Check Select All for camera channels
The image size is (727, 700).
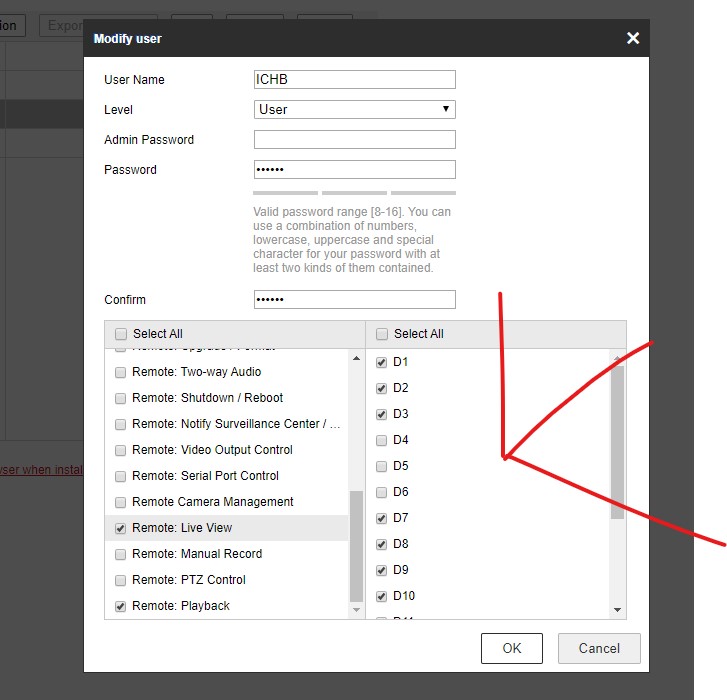[x=382, y=334]
